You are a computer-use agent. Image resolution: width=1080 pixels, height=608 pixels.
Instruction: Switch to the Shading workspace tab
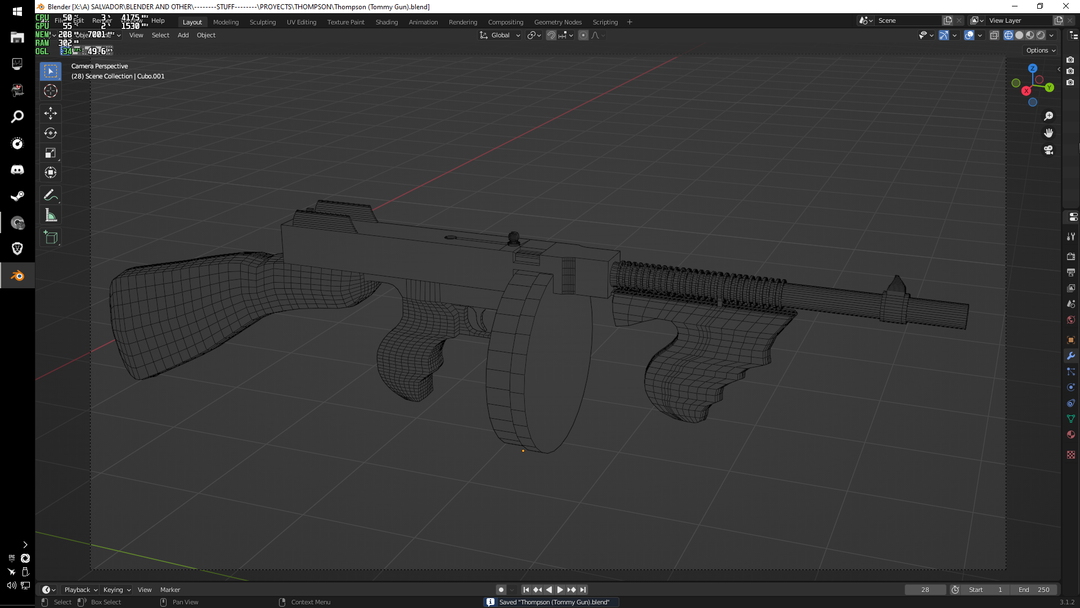click(387, 21)
